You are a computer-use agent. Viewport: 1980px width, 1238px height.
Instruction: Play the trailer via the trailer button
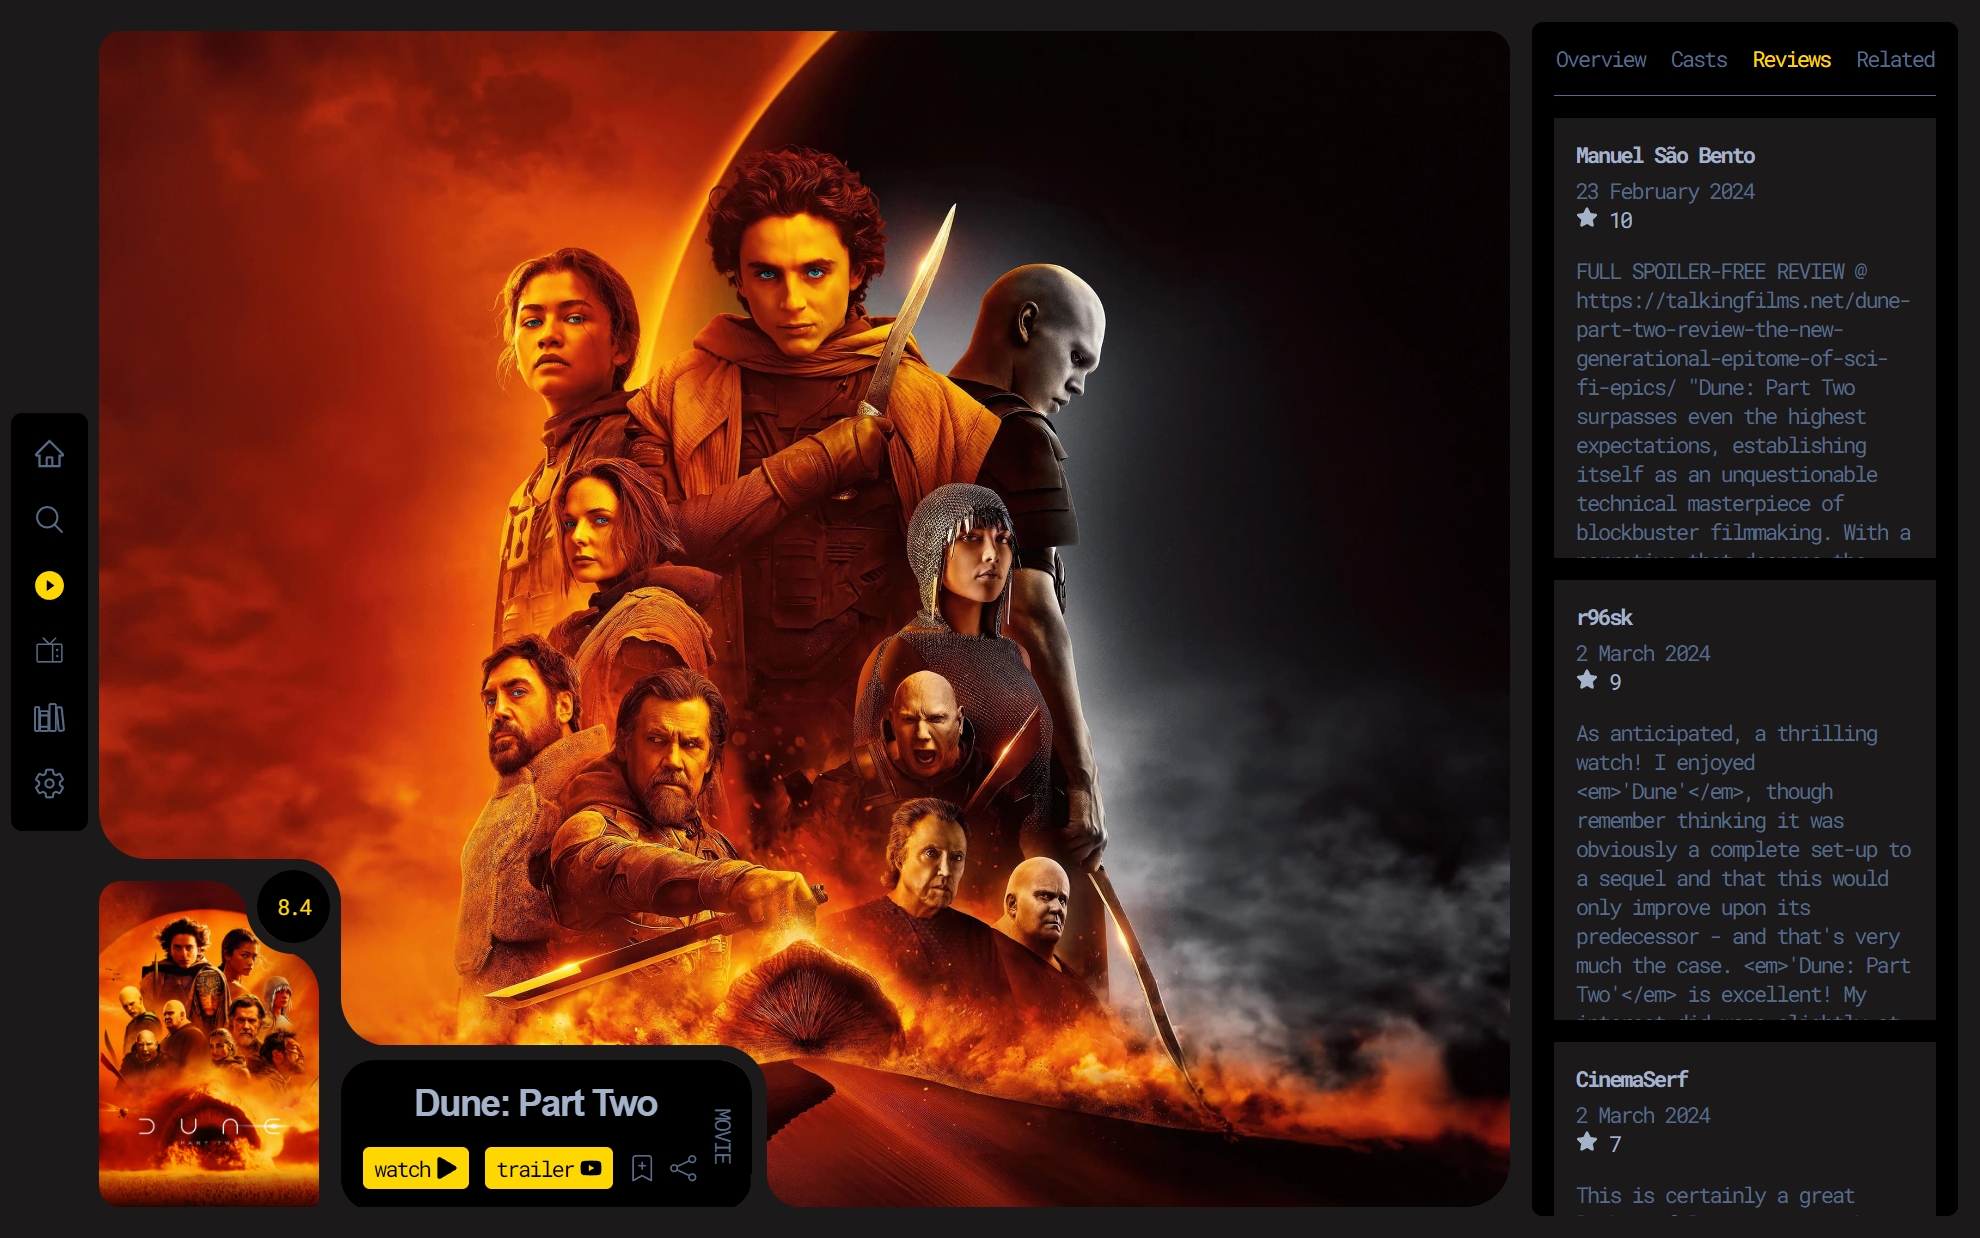(548, 1168)
